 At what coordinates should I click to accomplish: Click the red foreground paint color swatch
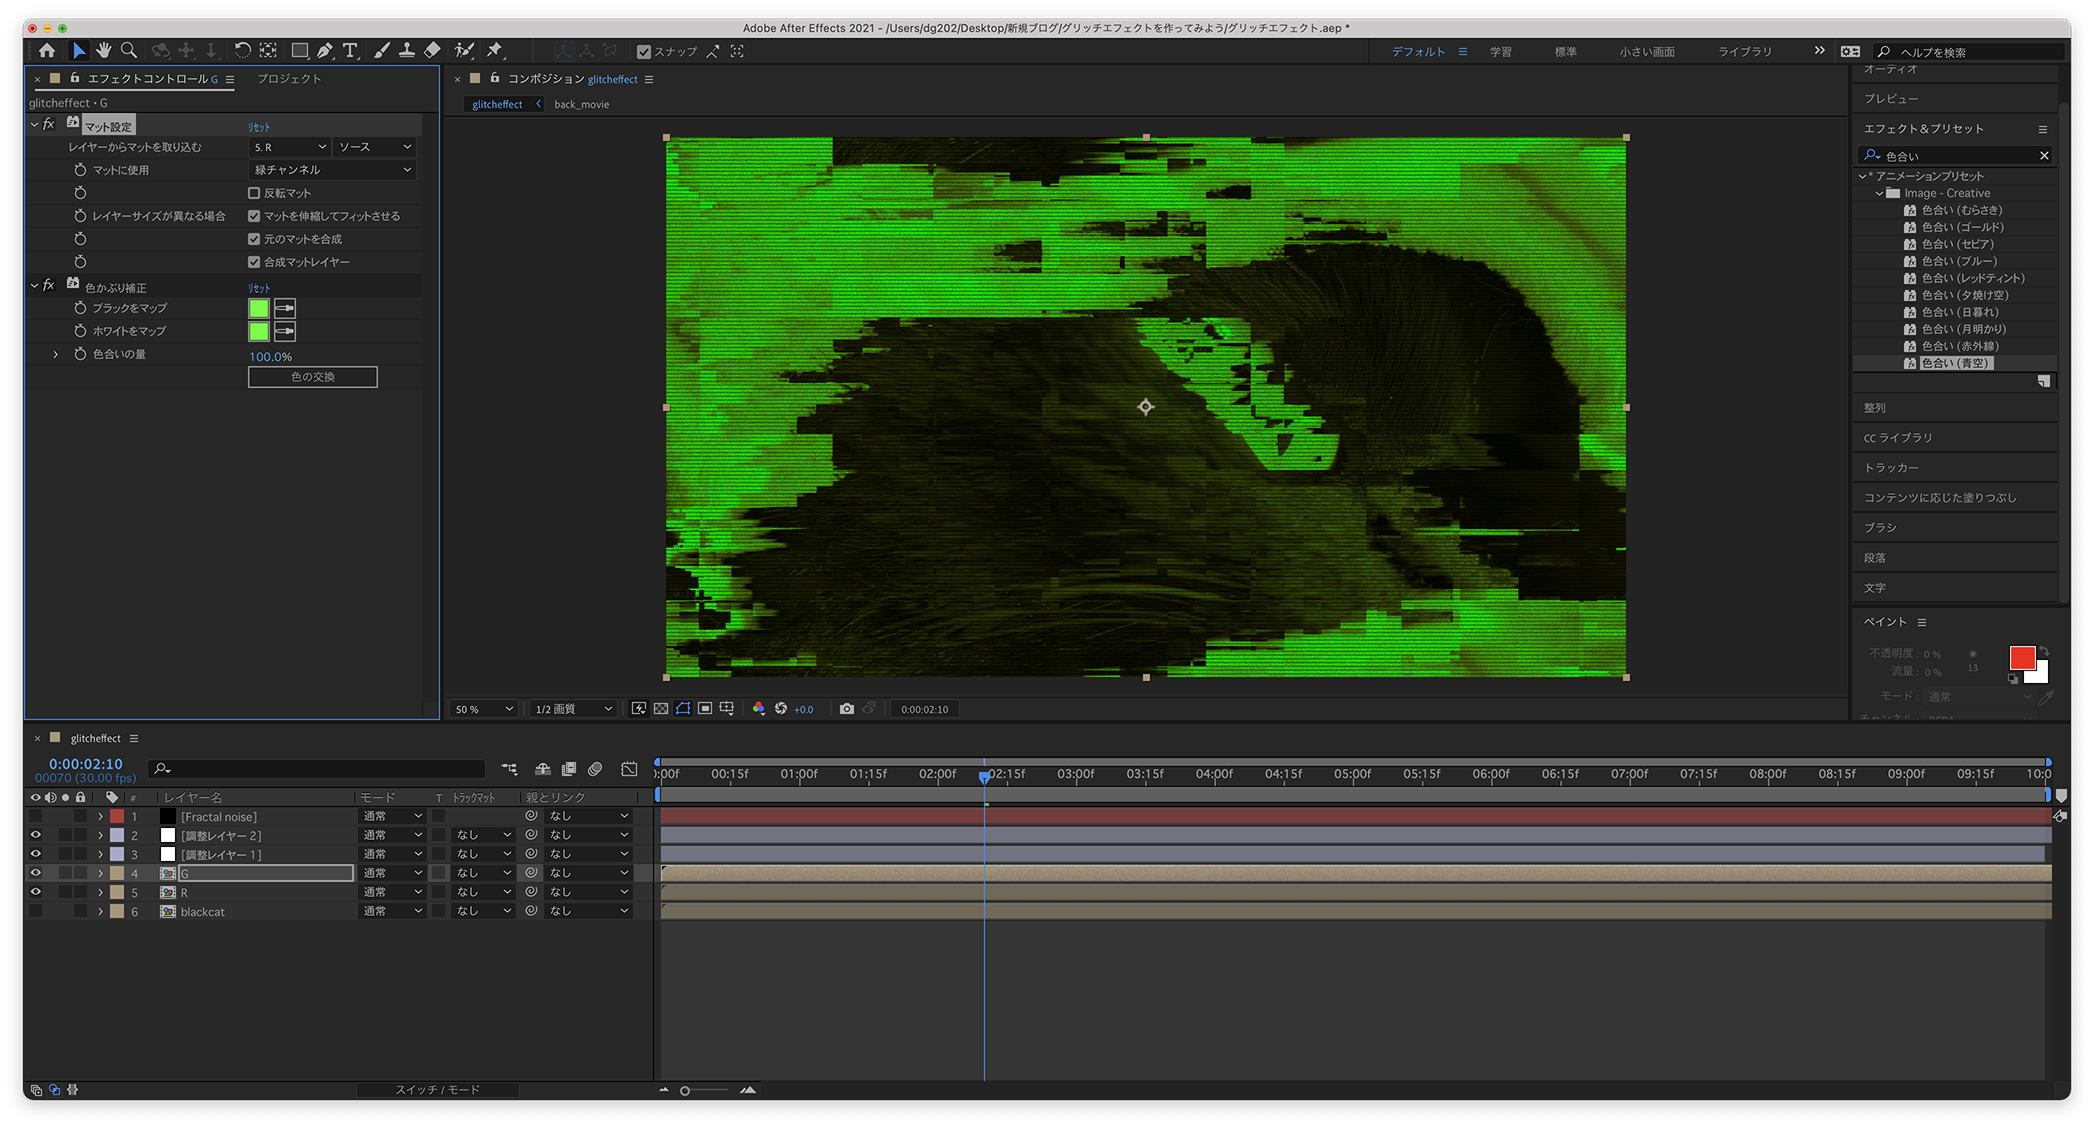(x=2021, y=658)
